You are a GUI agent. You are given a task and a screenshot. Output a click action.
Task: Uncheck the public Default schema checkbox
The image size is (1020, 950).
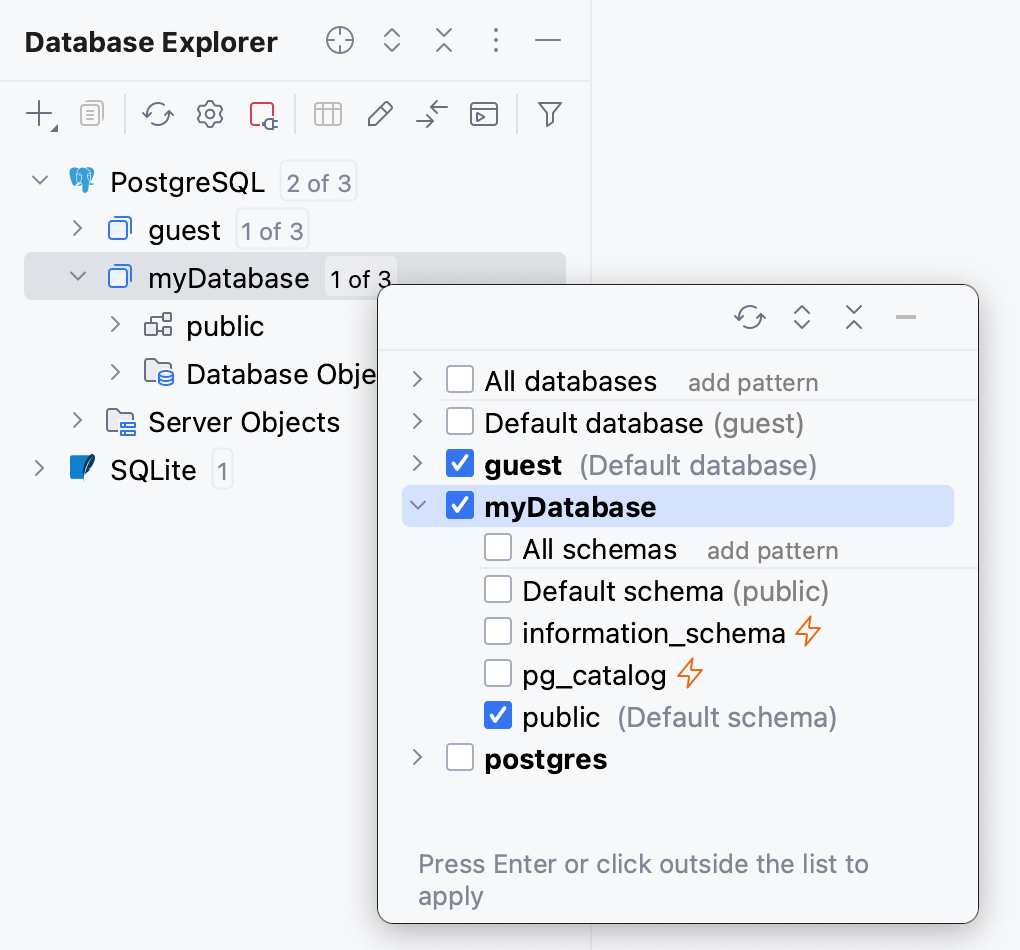(x=497, y=715)
